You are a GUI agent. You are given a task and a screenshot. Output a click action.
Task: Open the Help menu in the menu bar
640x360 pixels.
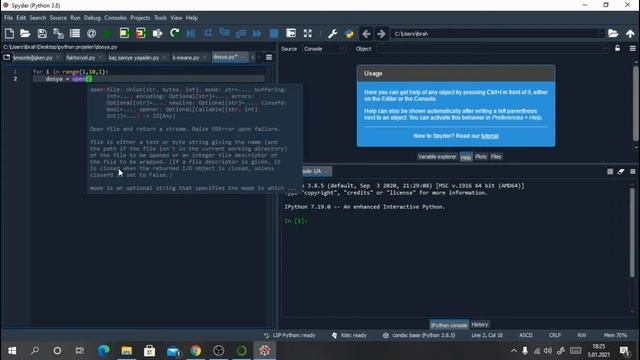pyautogui.click(x=191, y=18)
